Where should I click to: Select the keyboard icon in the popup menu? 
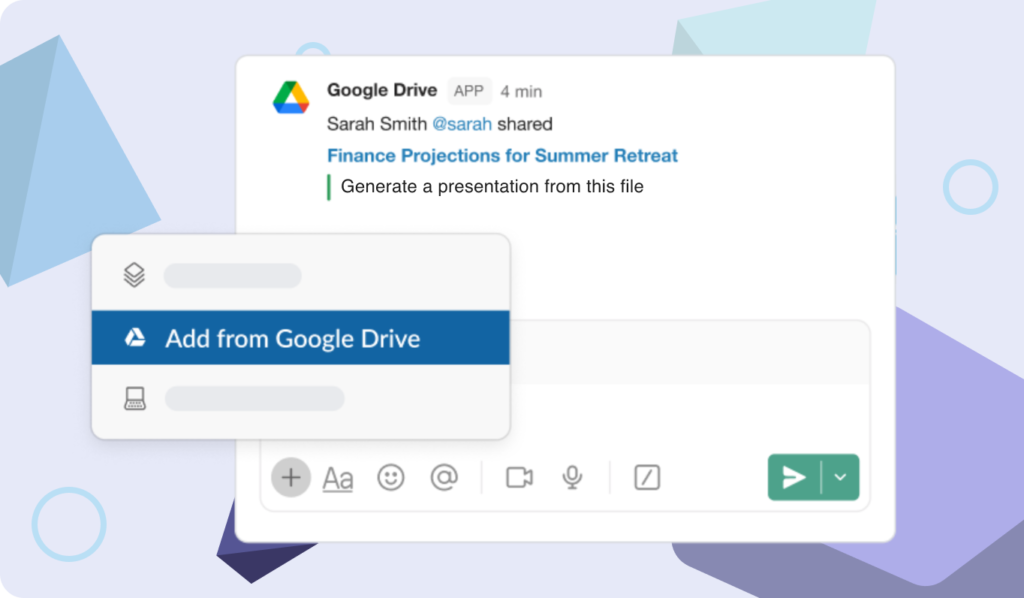(x=133, y=397)
